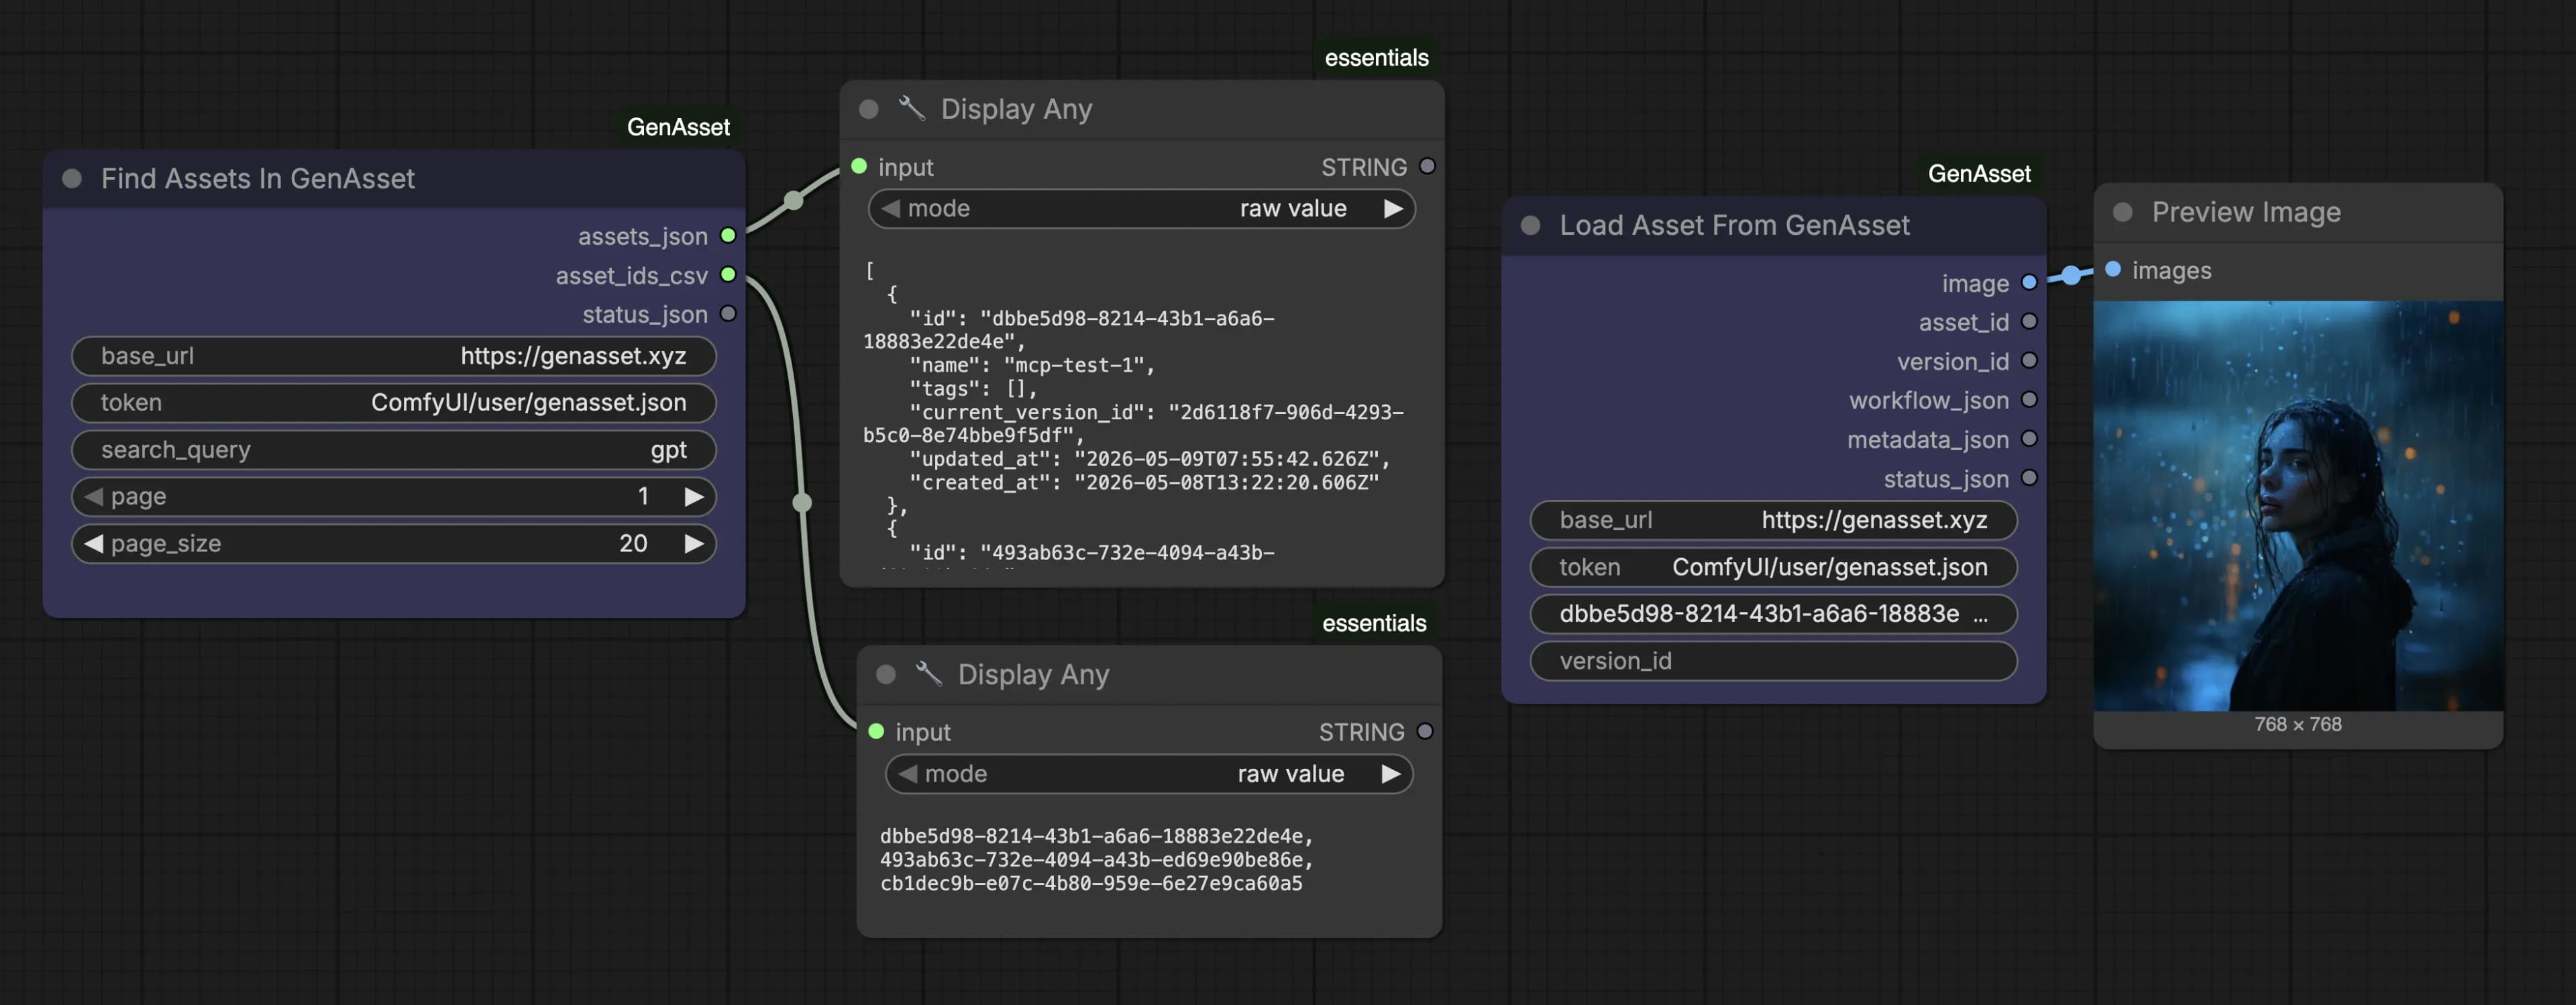The width and height of the screenshot is (2576, 1005).
Task: Click the link midpoint on assets_json wire
Action: pos(793,201)
